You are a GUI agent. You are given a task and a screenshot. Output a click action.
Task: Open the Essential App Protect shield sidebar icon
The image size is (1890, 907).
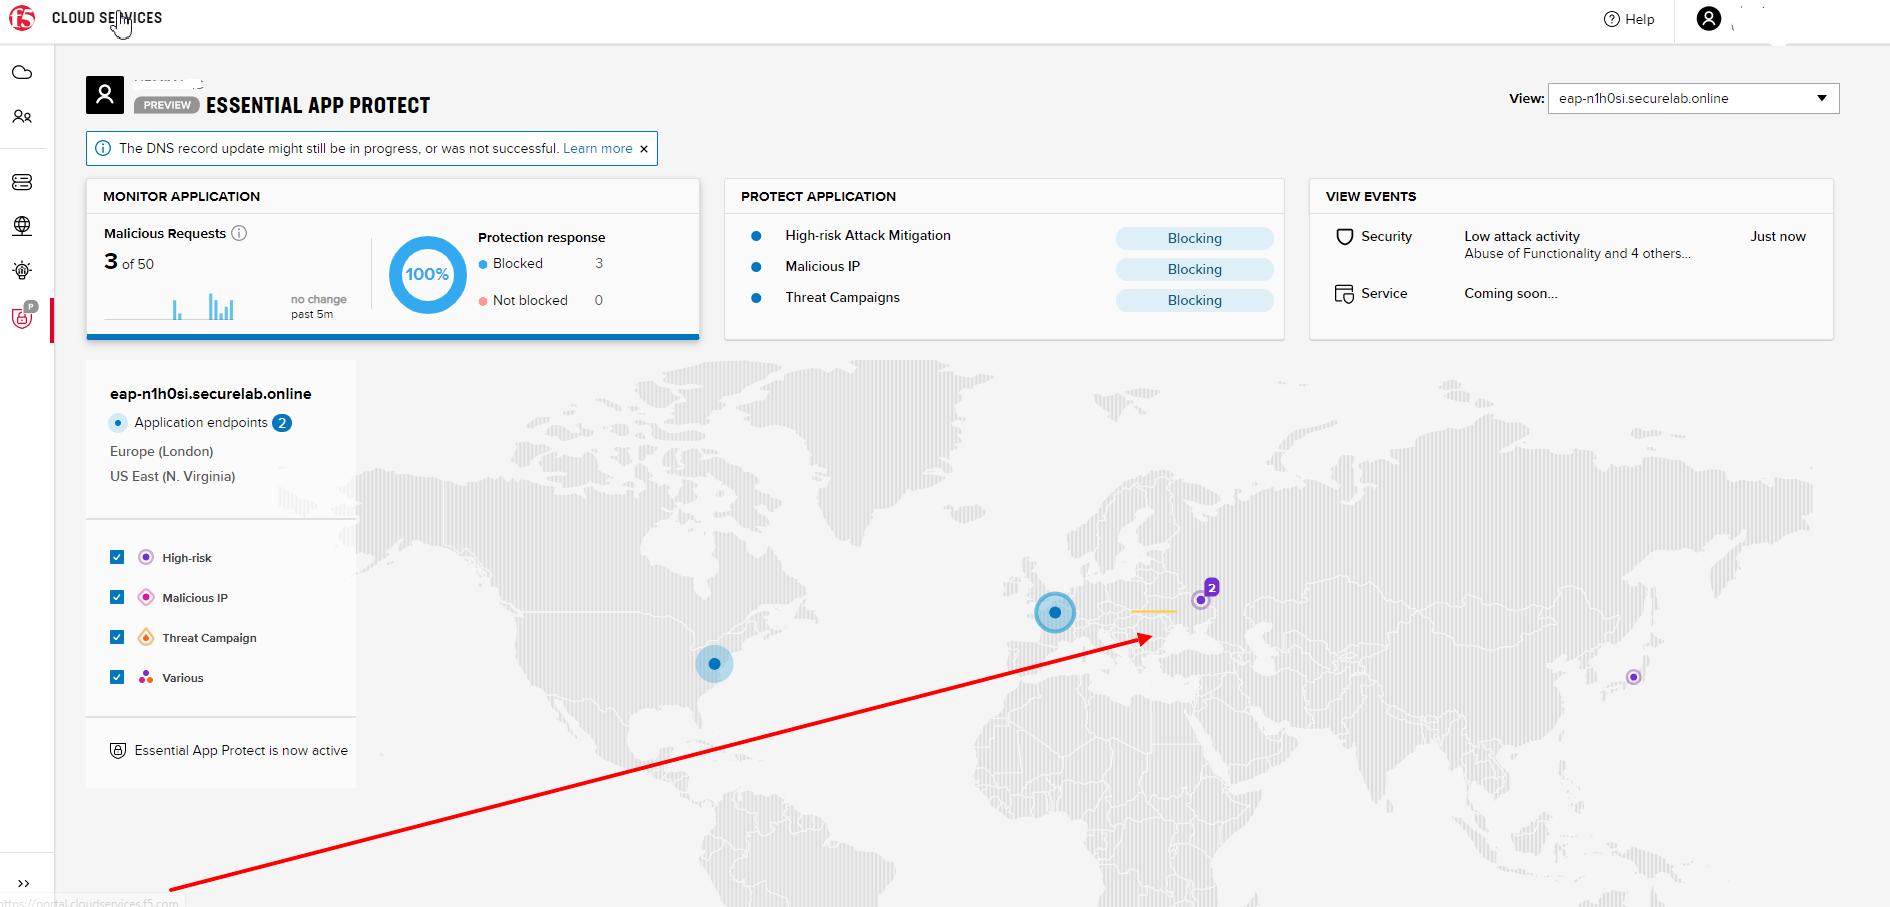click(x=23, y=317)
